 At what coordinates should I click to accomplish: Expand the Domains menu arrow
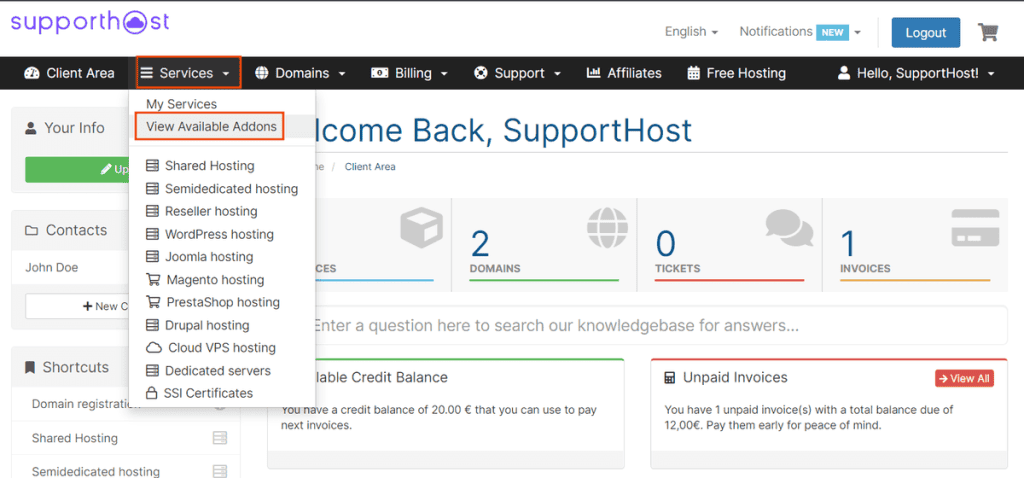coord(342,74)
